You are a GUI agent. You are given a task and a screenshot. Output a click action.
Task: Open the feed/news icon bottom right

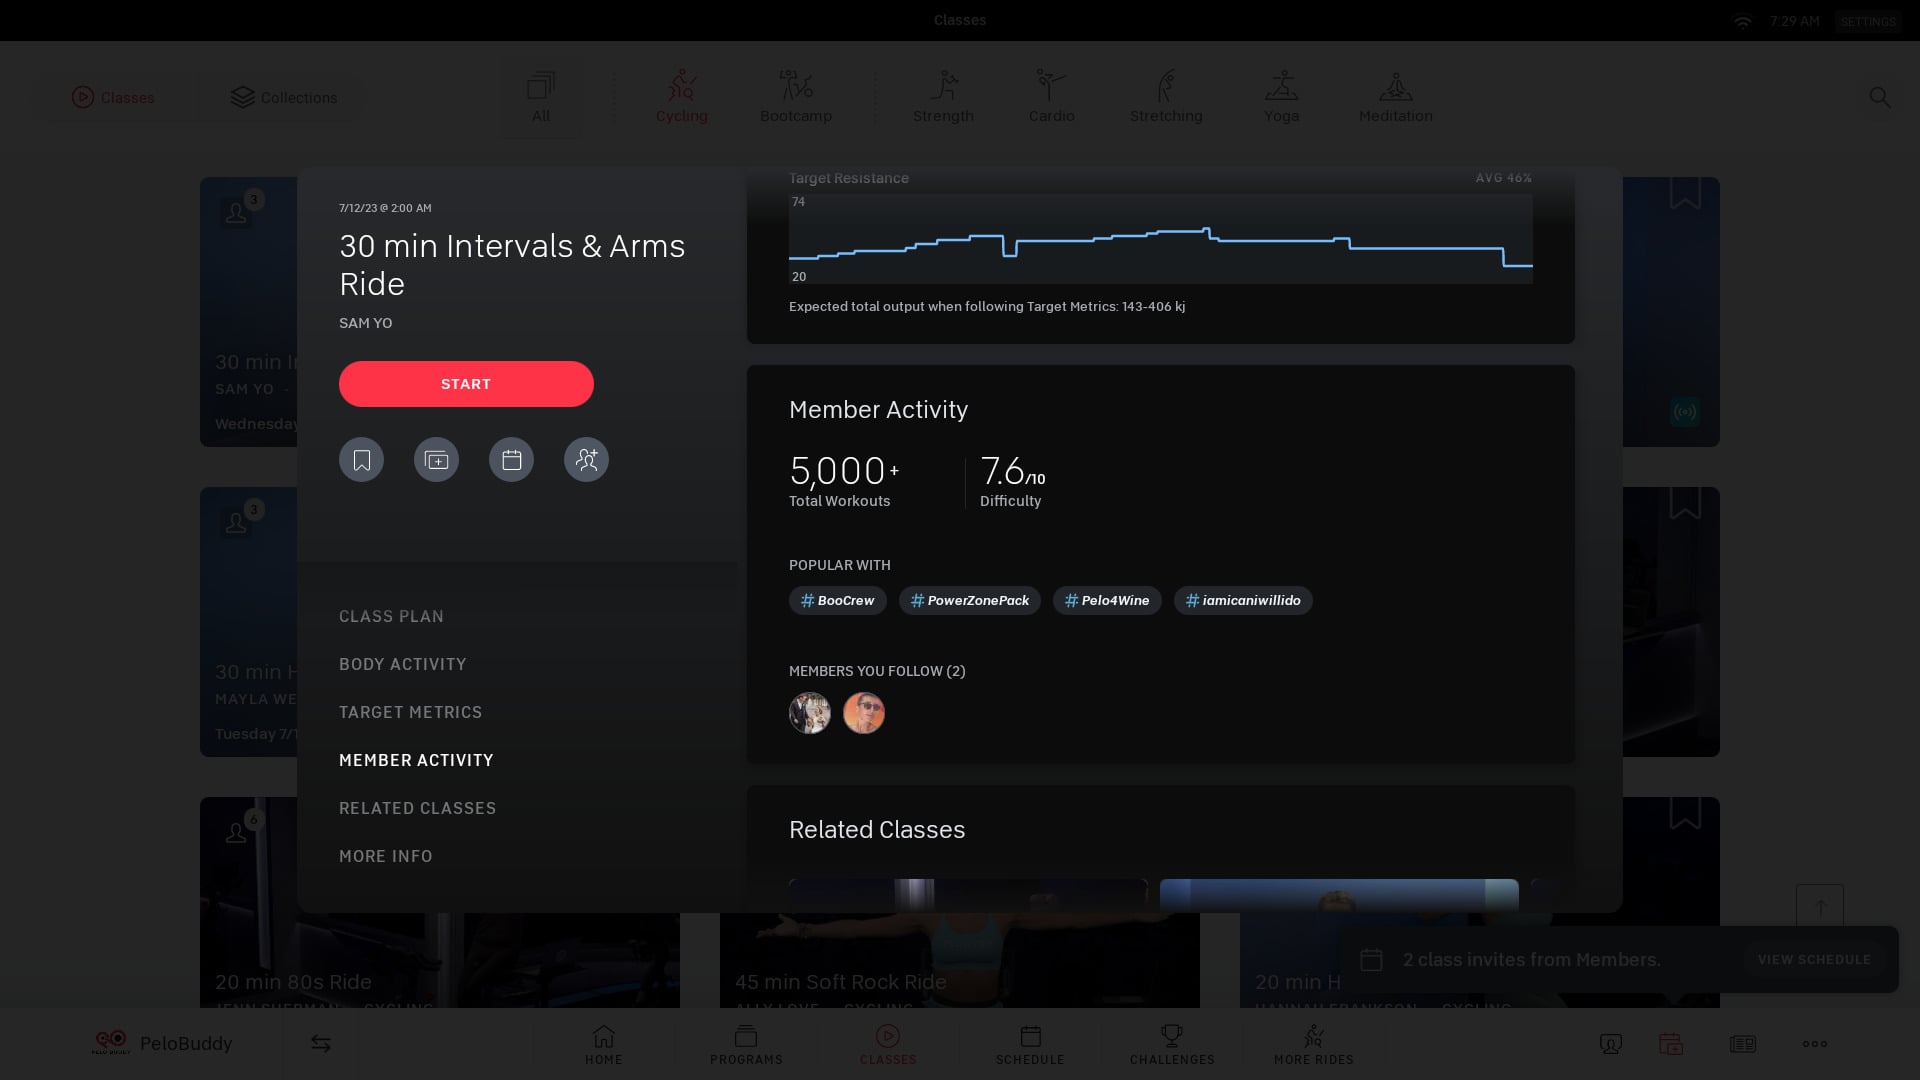[x=1743, y=1043]
